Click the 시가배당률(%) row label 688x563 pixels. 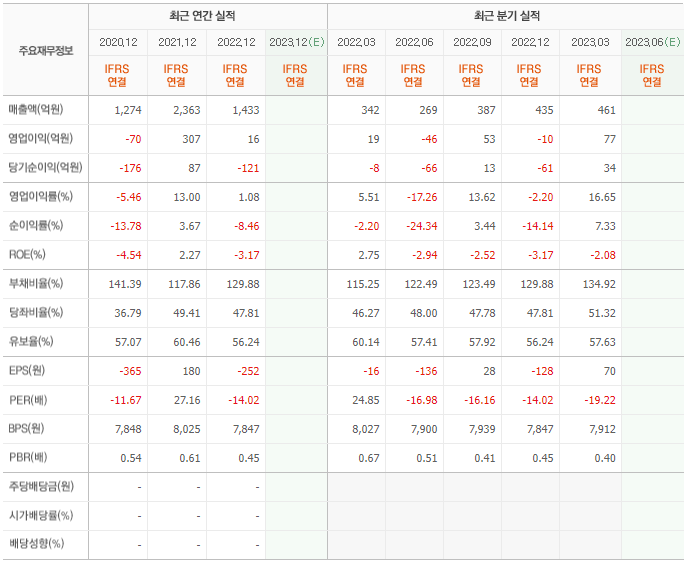pyautogui.click(x=41, y=515)
